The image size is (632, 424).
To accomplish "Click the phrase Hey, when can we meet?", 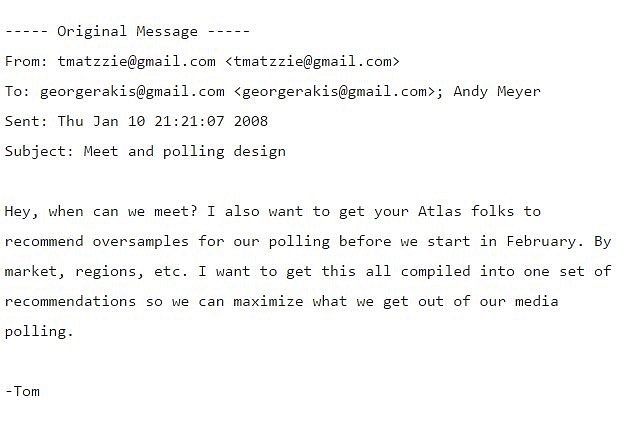I will click(101, 212).
